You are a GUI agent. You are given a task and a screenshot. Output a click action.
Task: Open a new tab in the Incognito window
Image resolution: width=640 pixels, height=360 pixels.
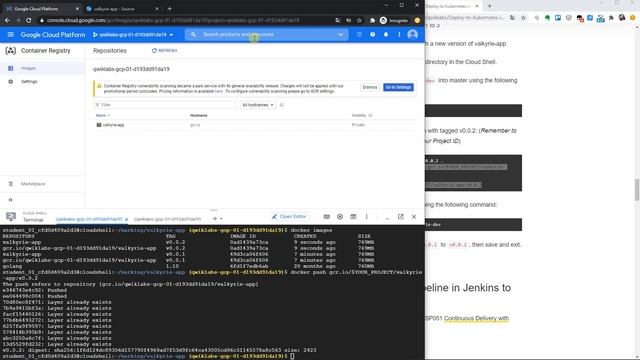[x=169, y=9]
